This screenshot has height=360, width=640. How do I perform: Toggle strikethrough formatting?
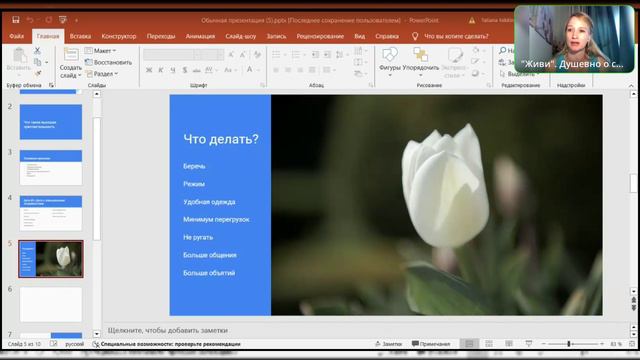(196, 70)
